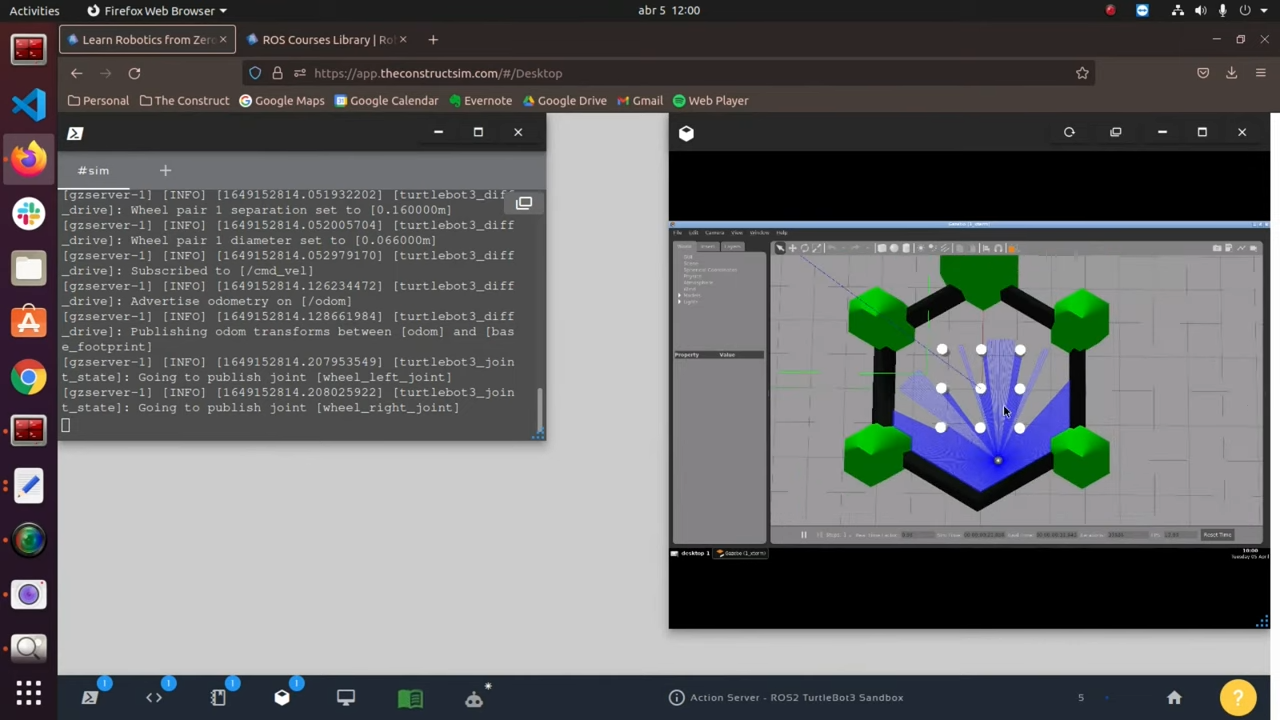Expand the Models tree item in Gazebo
1280x720 pixels.
[x=680, y=295]
